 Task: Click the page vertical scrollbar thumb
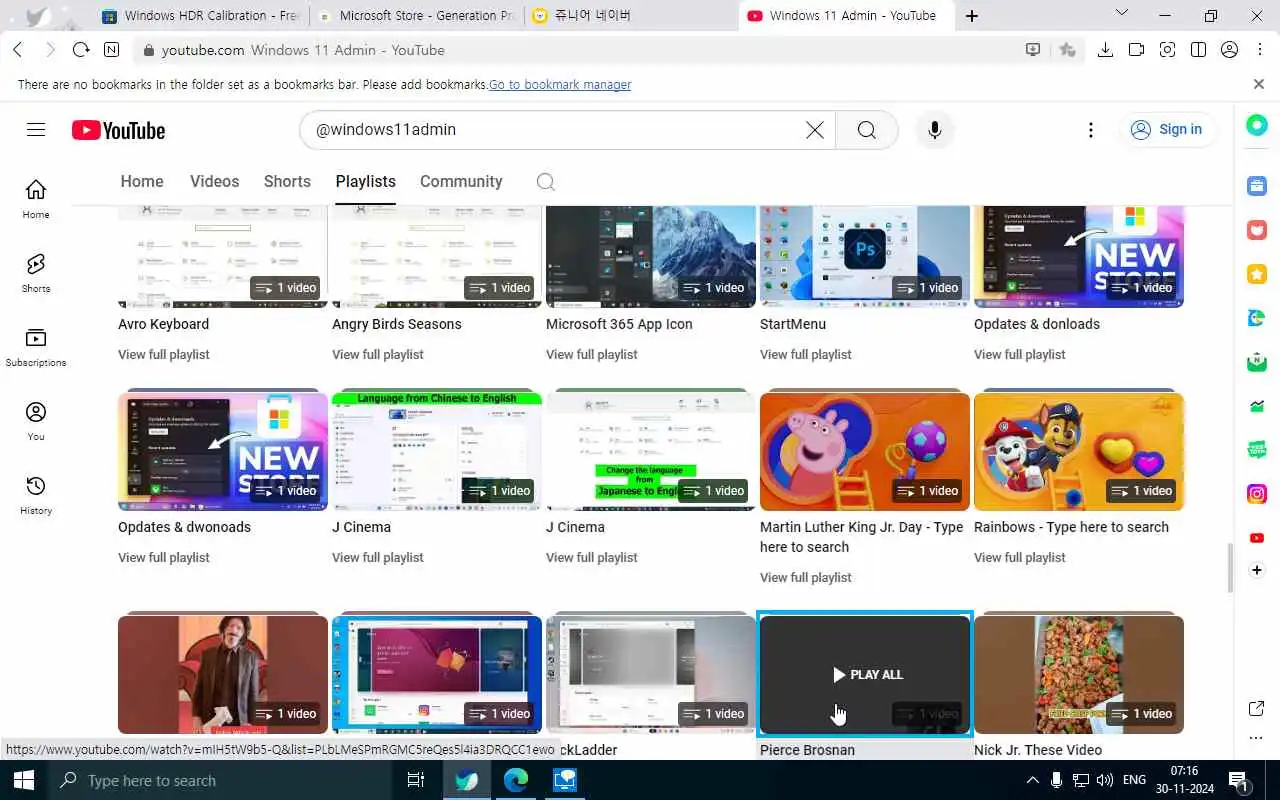1230,568
